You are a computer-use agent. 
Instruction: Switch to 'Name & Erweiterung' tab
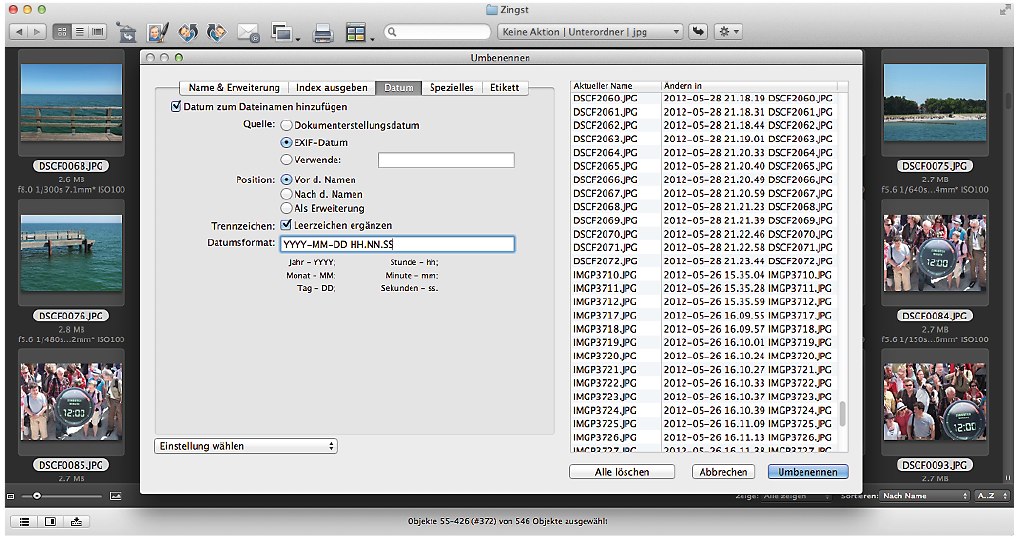click(234, 88)
